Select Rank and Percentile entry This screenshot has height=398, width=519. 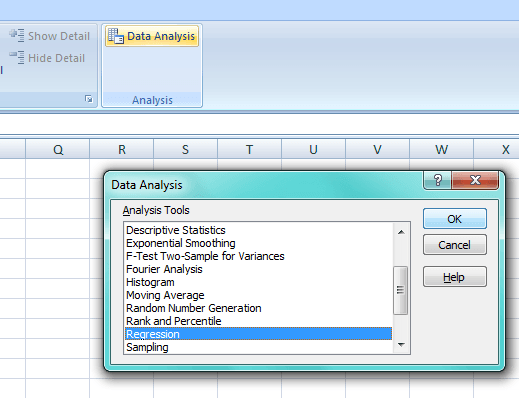(x=258, y=321)
